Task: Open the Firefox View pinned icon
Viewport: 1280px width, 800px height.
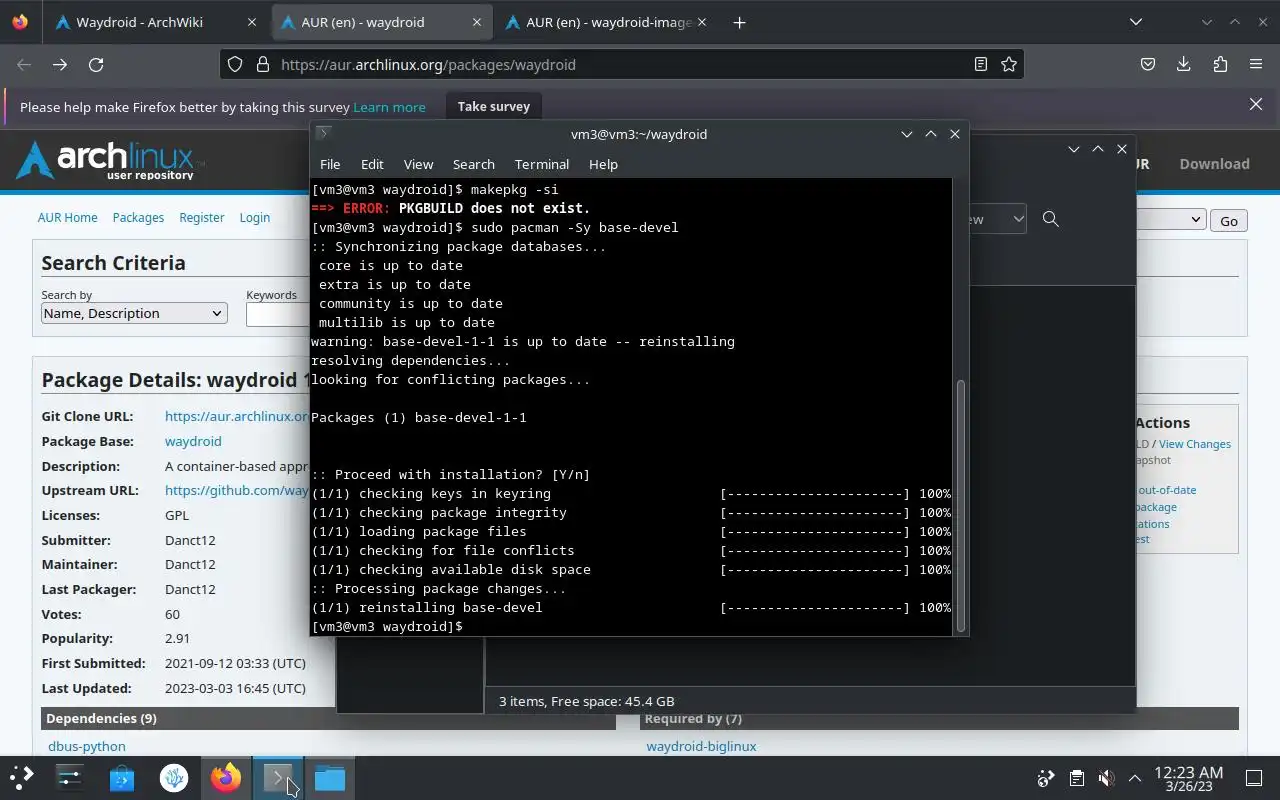Action: (x=20, y=22)
